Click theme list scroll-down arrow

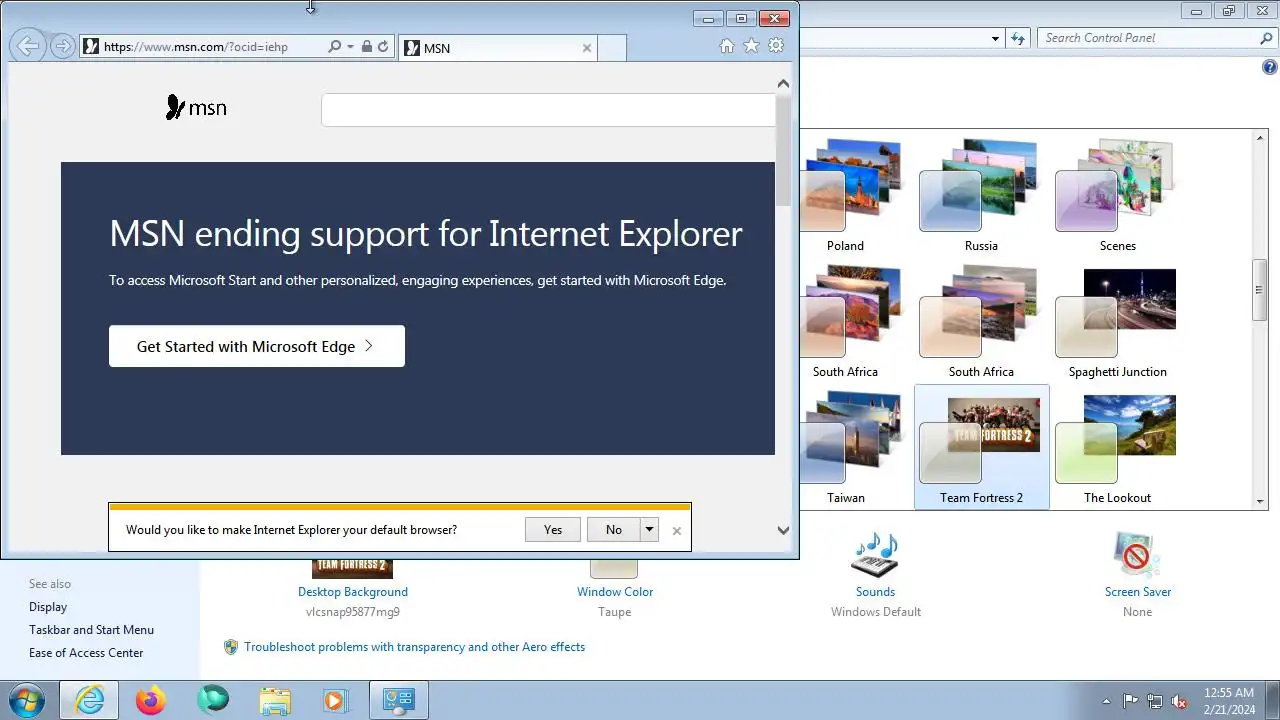[1260, 501]
